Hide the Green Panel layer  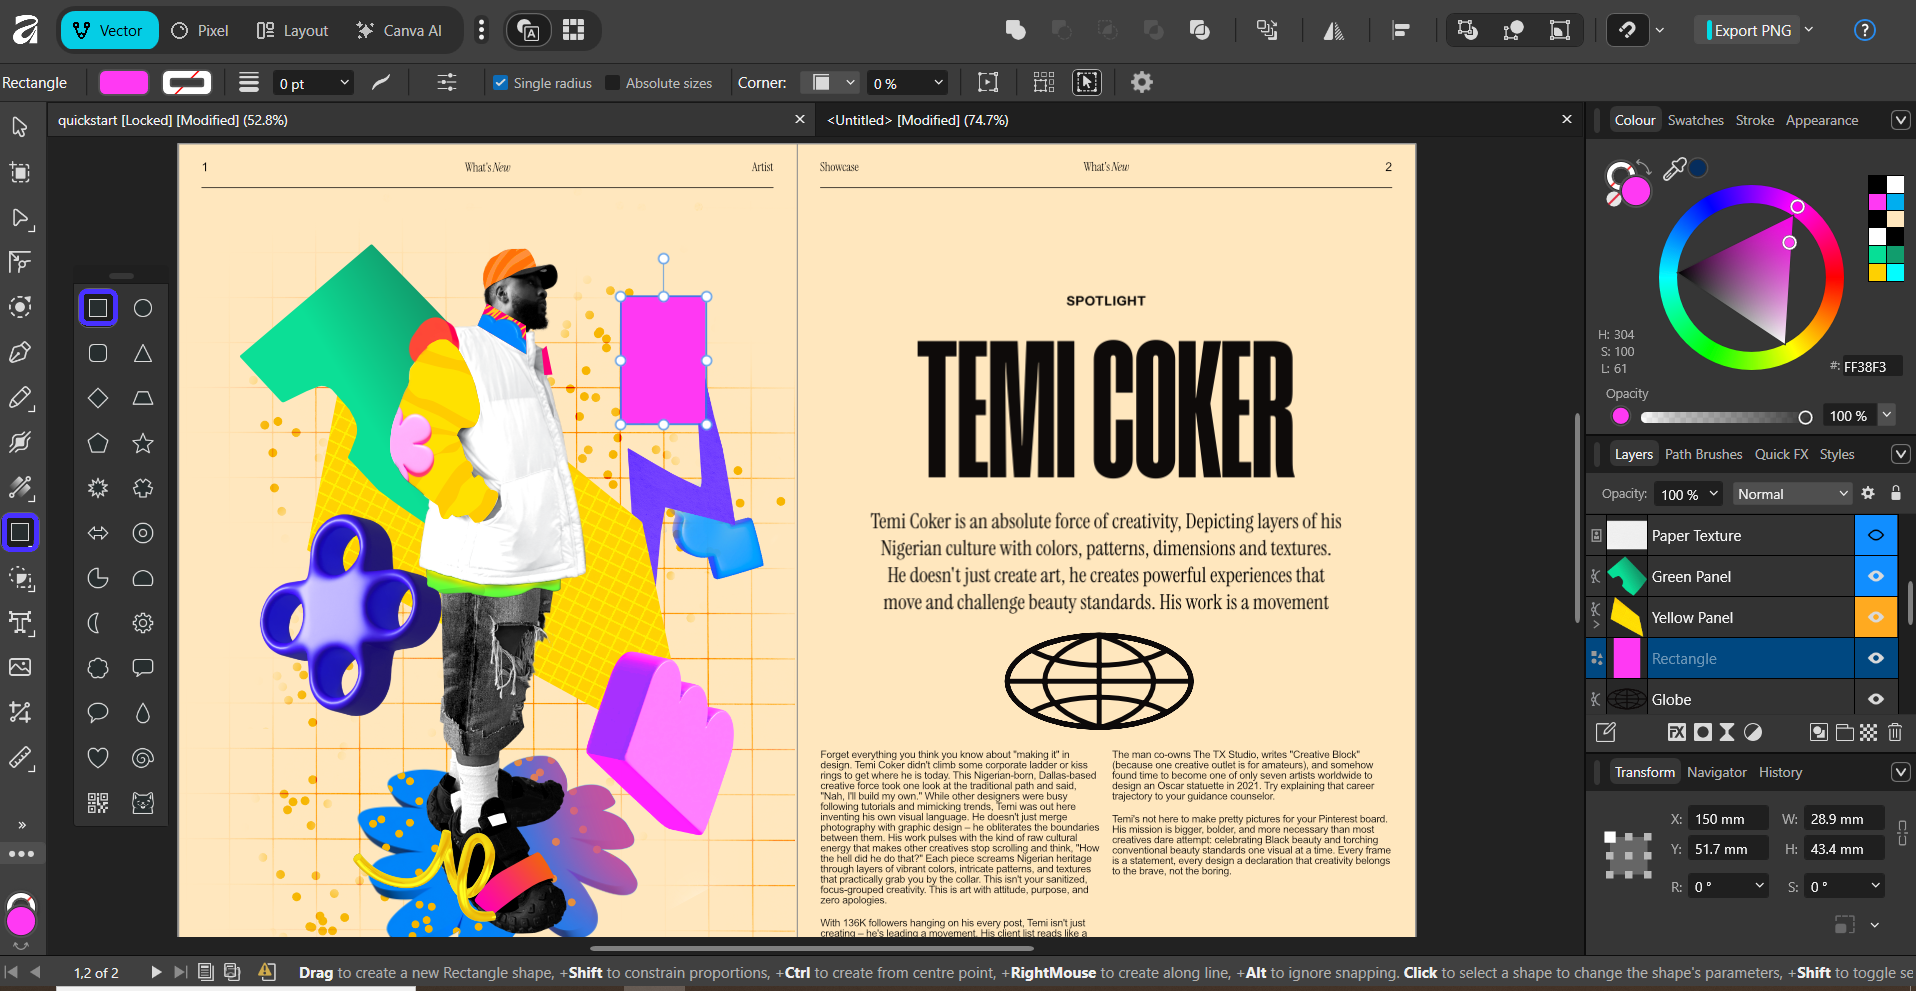[1875, 576]
